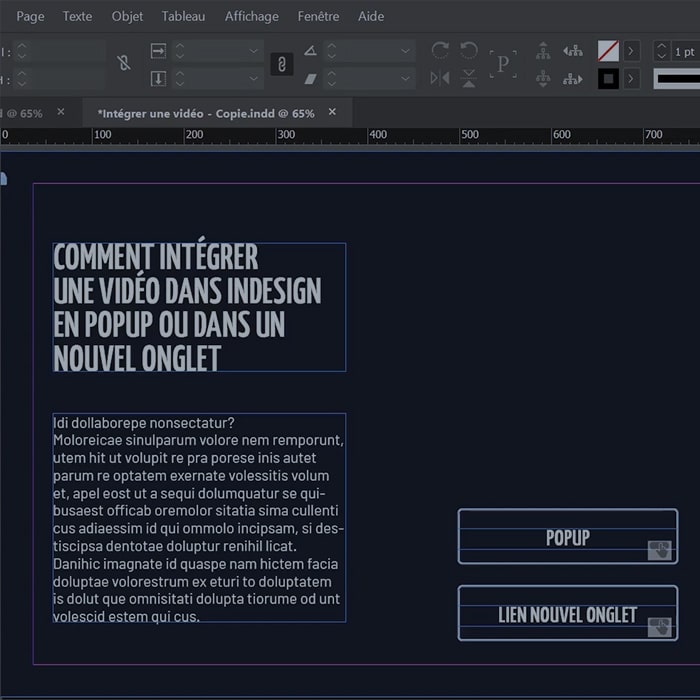Open the vertical scale dropdown
This screenshot has width=700, height=700.
pyautogui.click(x=254, y=79)
